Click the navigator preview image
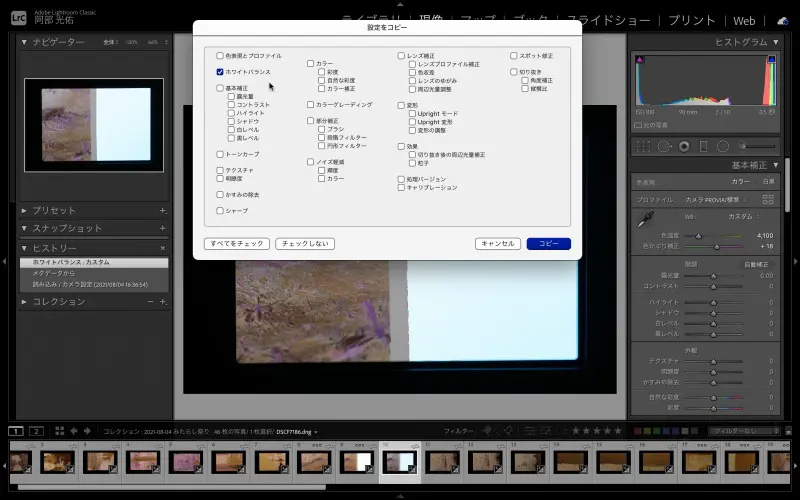This screenshot has width=800, height=500. (x=94, y=125)
